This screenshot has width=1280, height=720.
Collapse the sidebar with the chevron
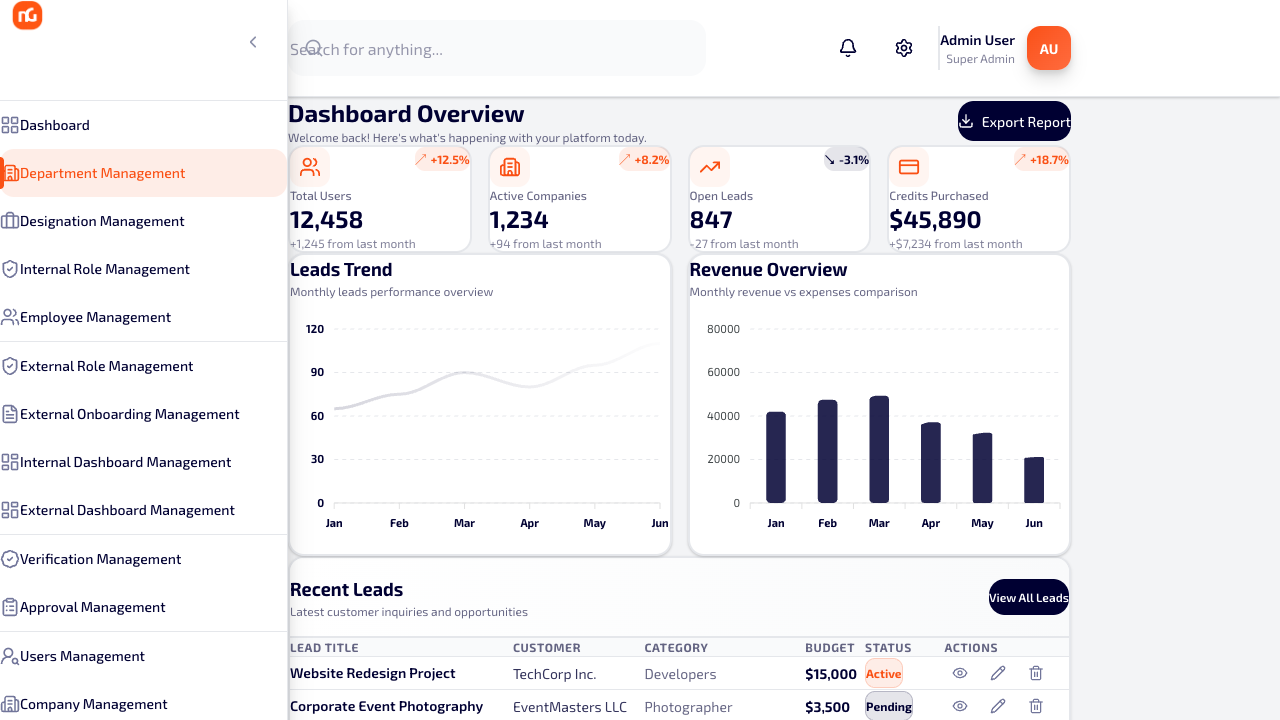click(253, 42)
